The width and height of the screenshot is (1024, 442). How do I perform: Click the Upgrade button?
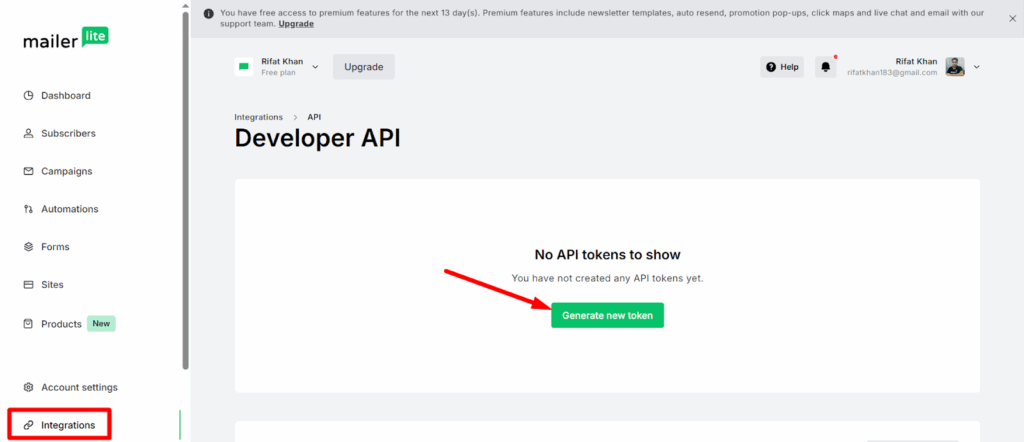point(364,67)
